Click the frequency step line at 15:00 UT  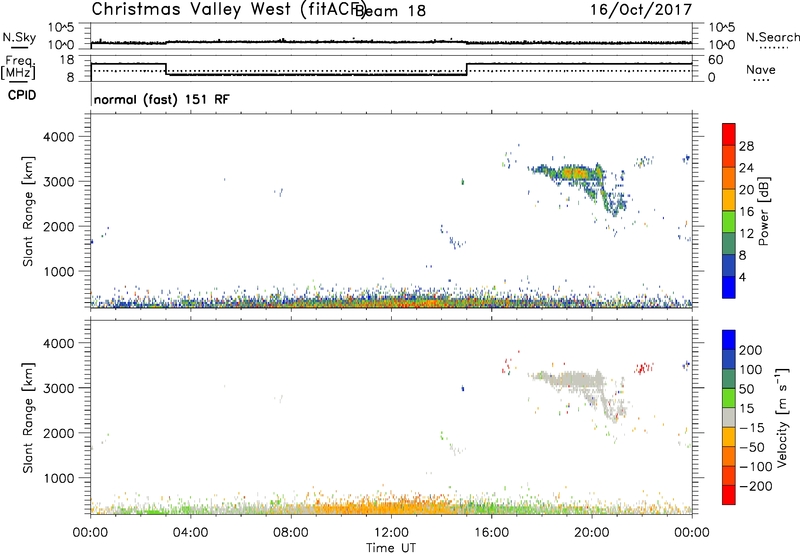click(x=466, y=69)
